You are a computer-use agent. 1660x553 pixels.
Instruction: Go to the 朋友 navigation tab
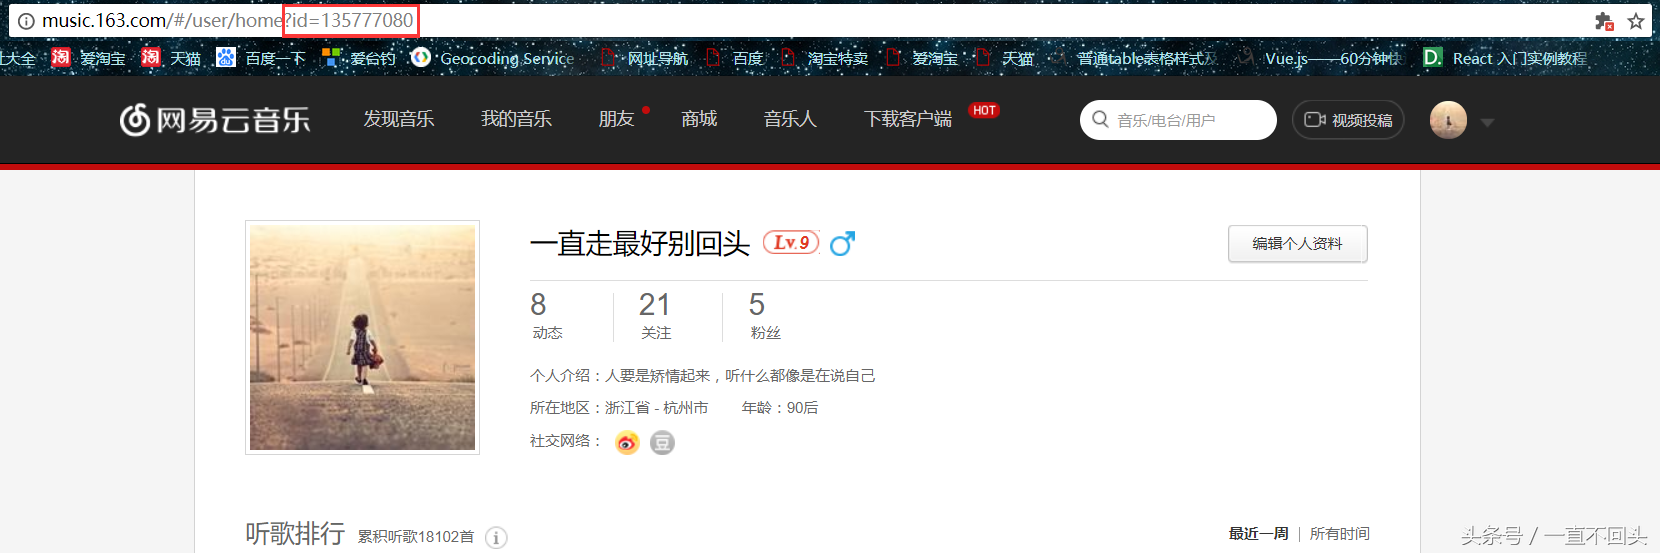click(616, 119)
